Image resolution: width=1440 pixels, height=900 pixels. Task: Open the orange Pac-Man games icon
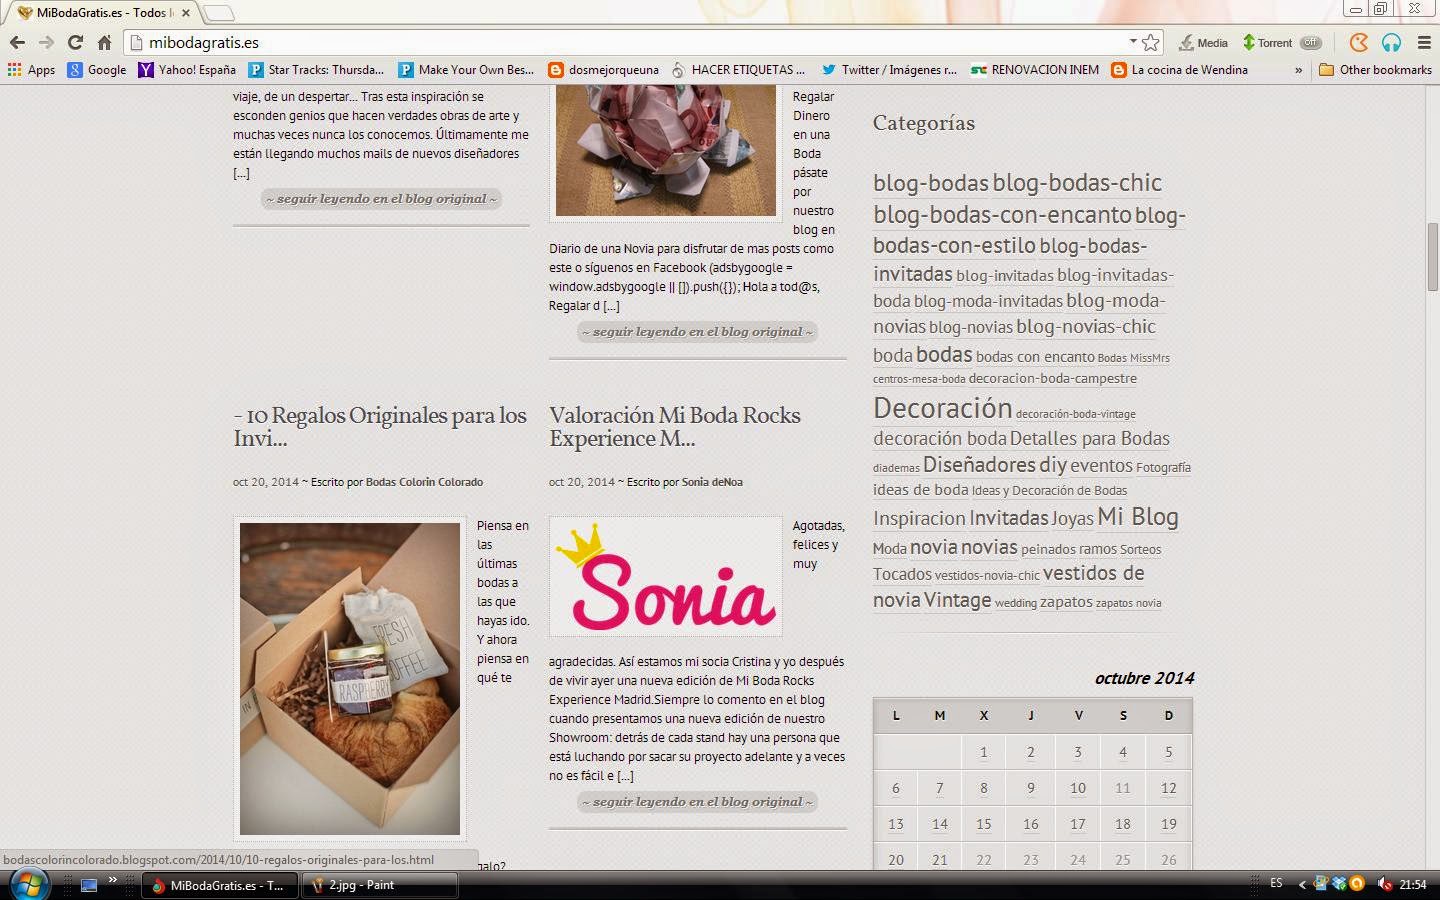1358,42
